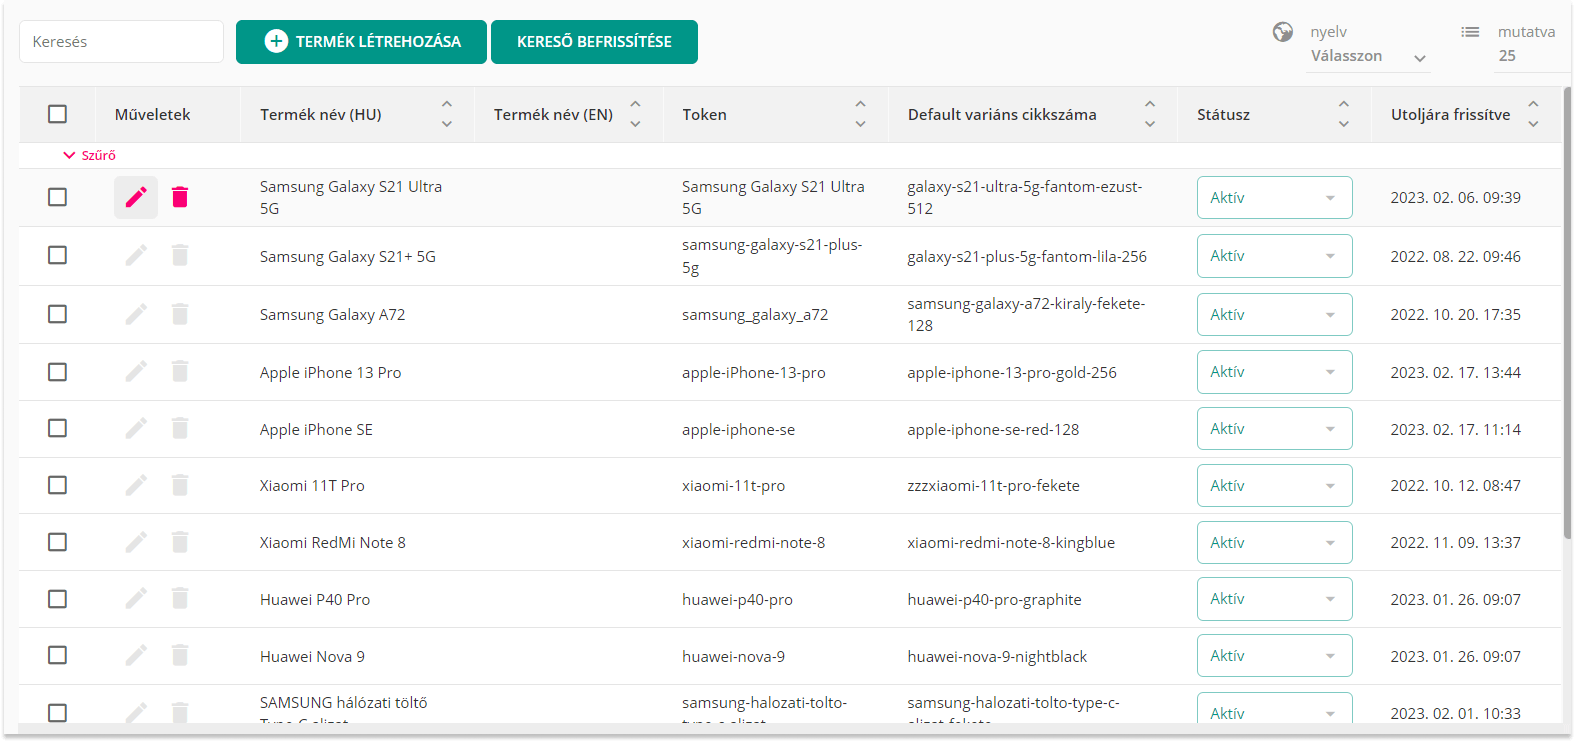Image resolution: width=1575 pixels, height=742 pixels.
Task: Select the Huawei P40 Pro checkbox
Action: click(58, 599)
